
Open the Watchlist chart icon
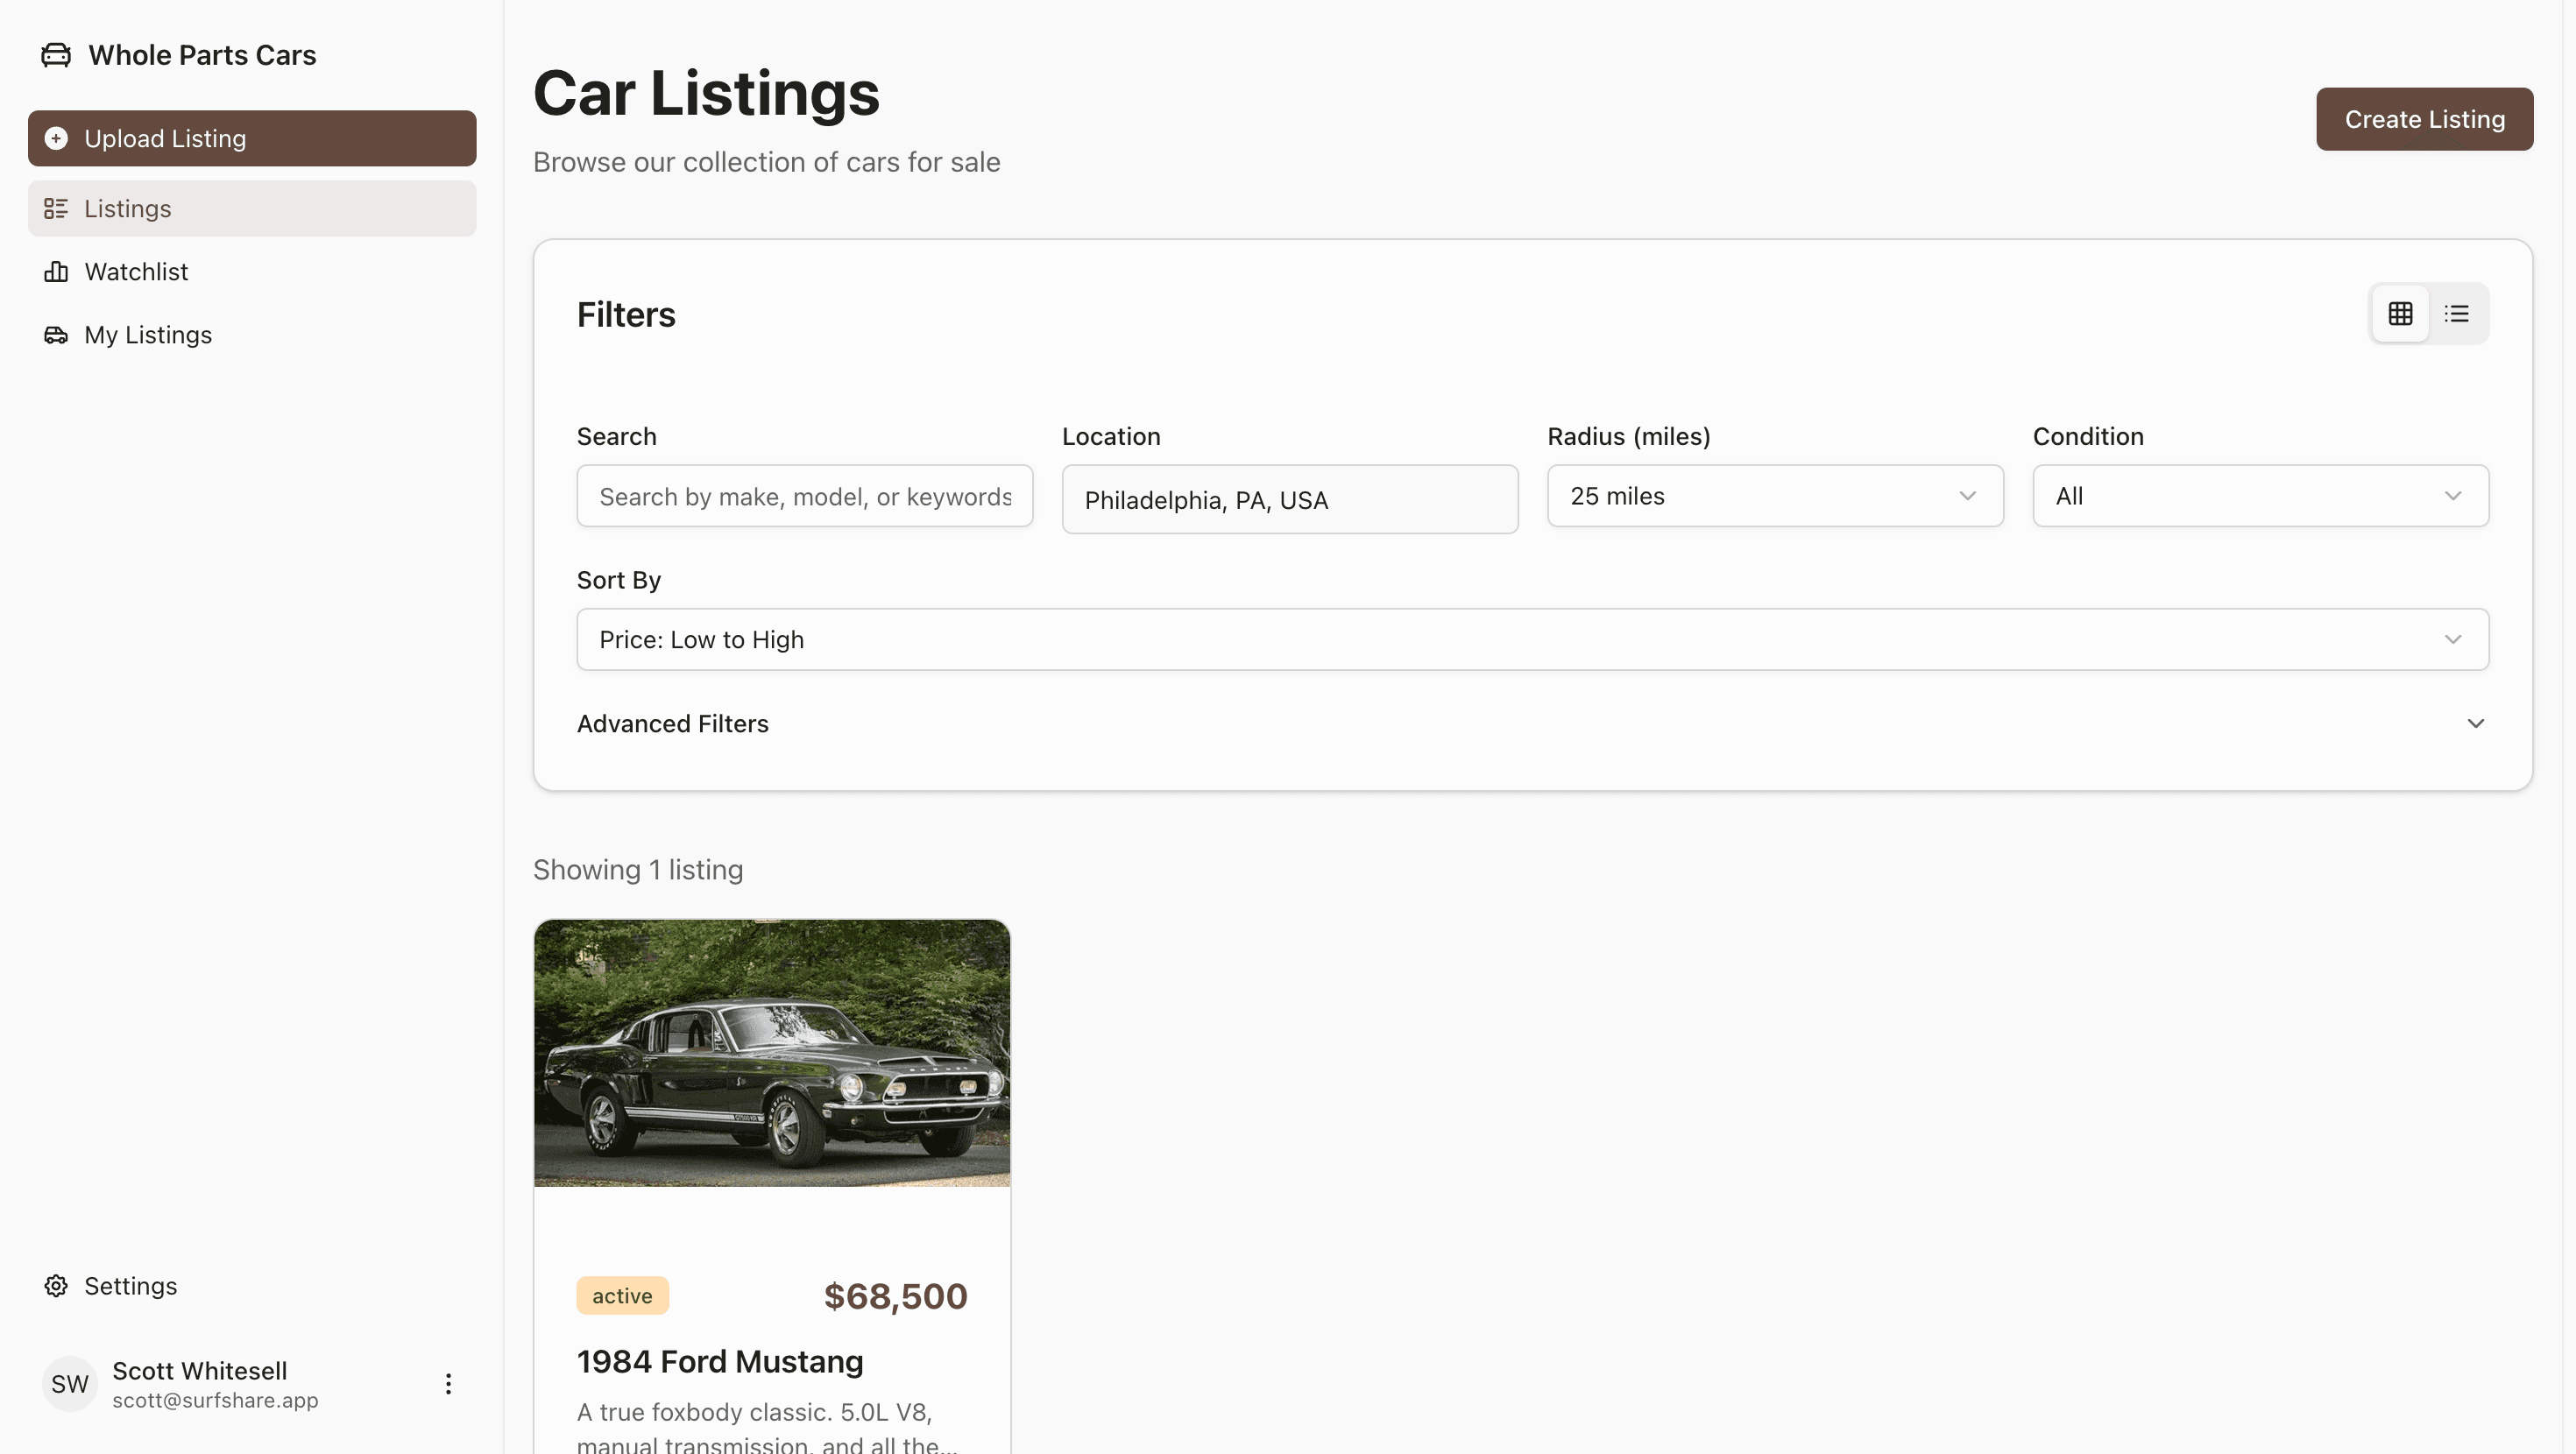56,271
